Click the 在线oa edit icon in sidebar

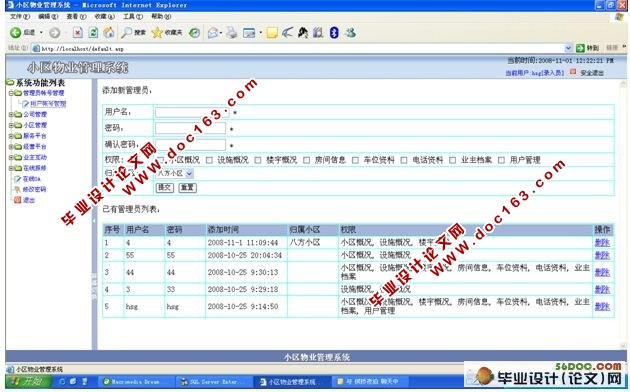pyautogui.click(x=17, y=179)
